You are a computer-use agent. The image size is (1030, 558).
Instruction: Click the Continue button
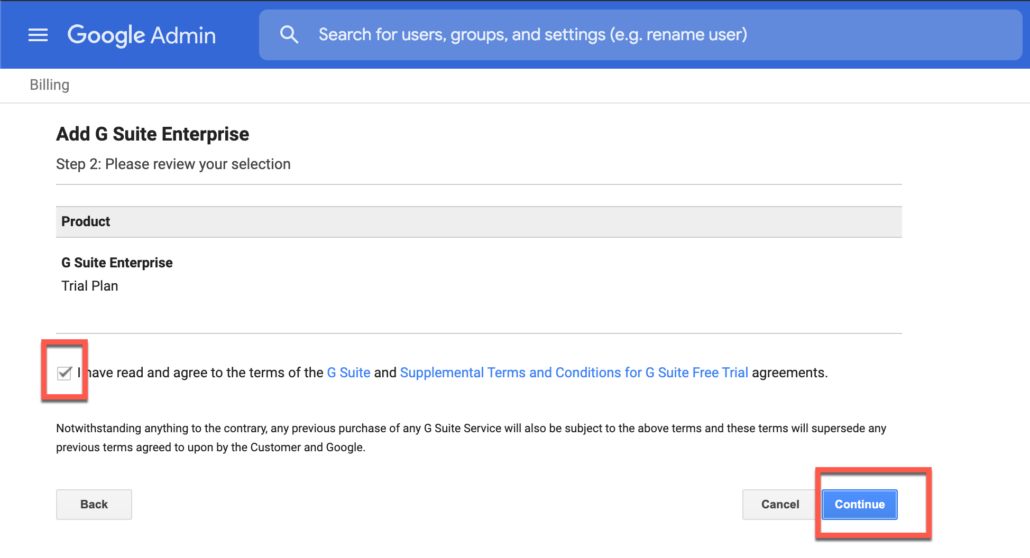859,504
